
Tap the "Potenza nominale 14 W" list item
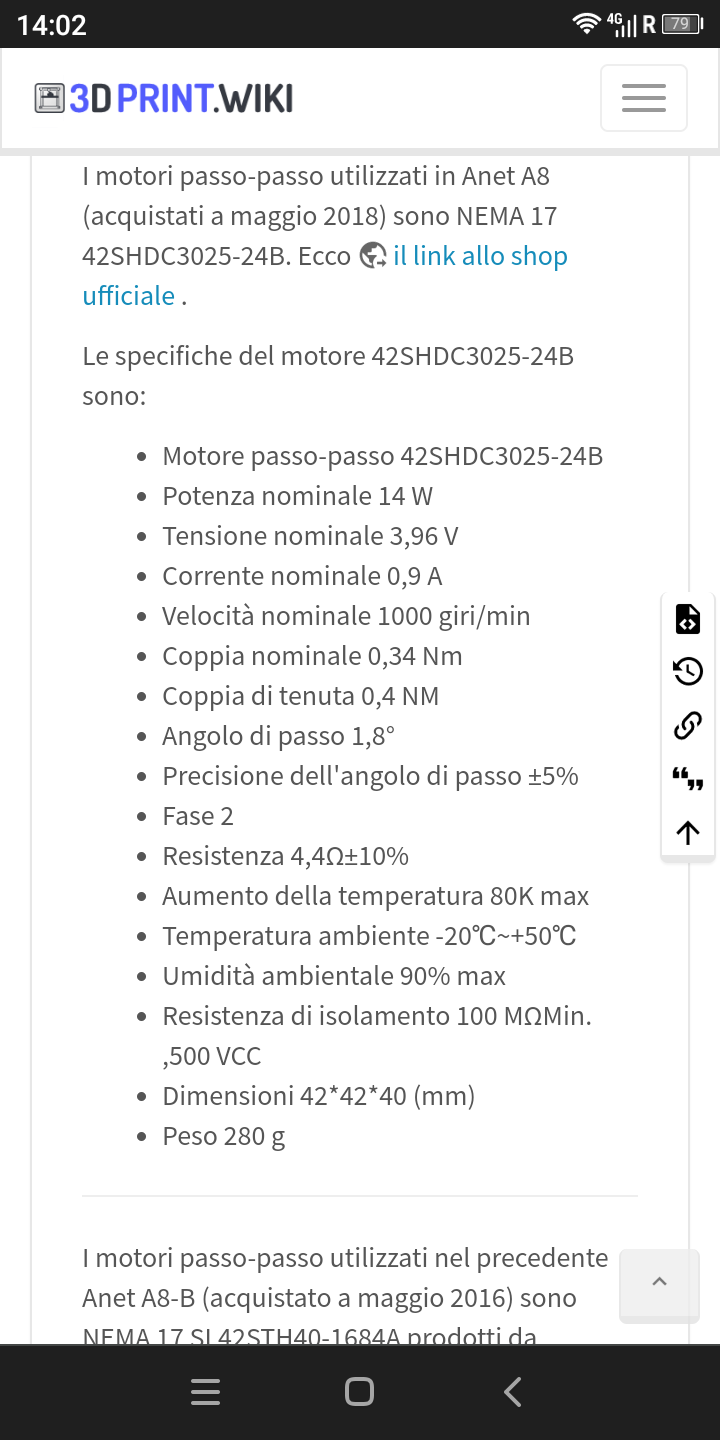click(298, 496)
